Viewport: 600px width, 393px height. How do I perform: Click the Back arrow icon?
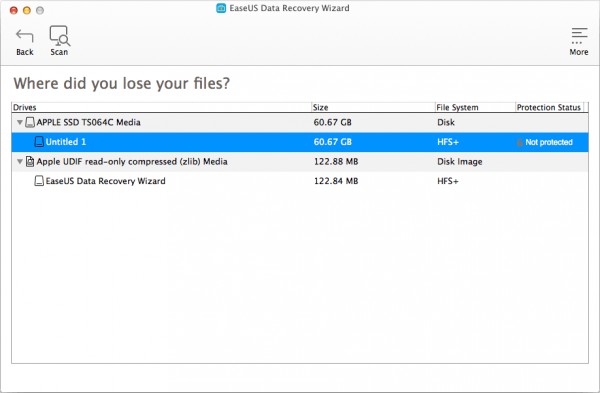24,36
